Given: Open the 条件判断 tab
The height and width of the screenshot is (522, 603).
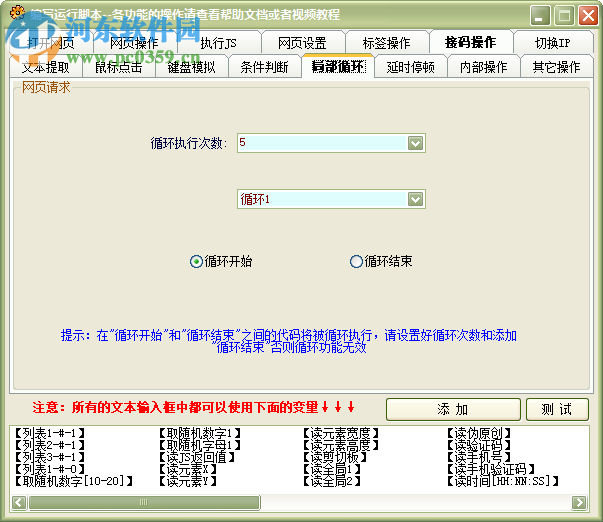Looking at the screenshot, I should tap(265, 67).
